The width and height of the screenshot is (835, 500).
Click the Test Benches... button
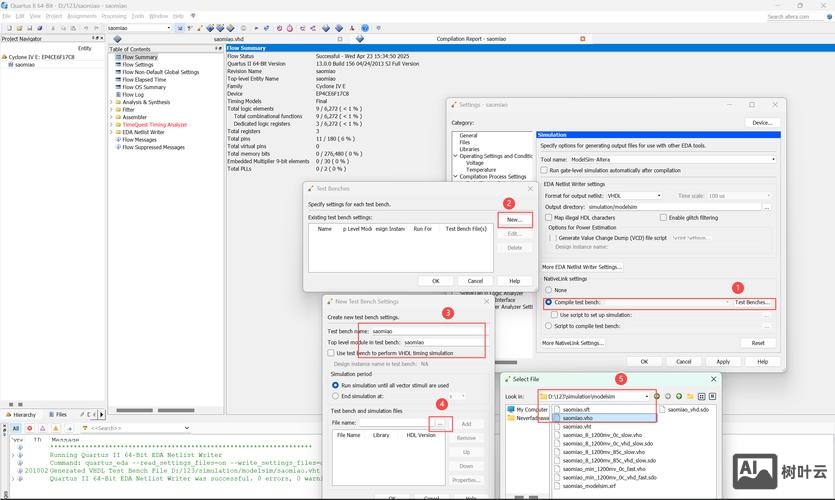click(x=753, y=302)
